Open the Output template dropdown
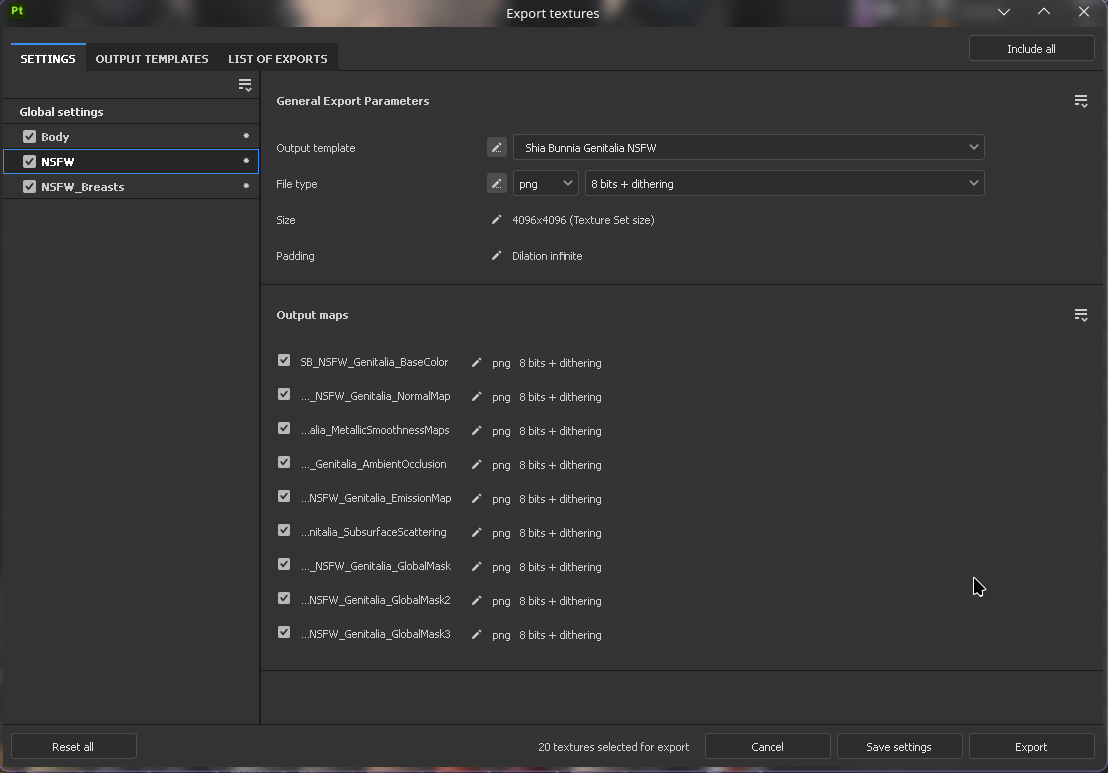This screenshot has width=1108, height=773. click(x=748, y=148)
